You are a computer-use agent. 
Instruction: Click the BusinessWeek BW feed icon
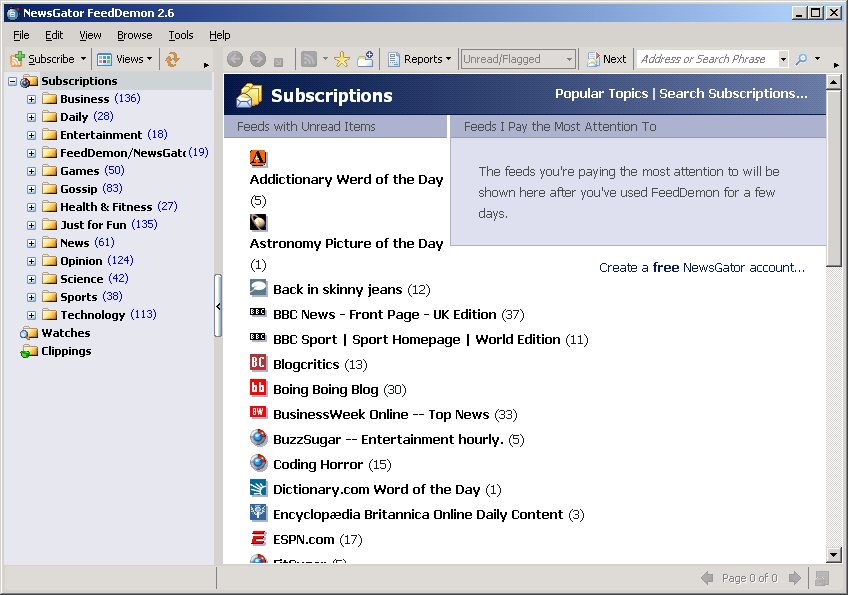pos(258,412)
